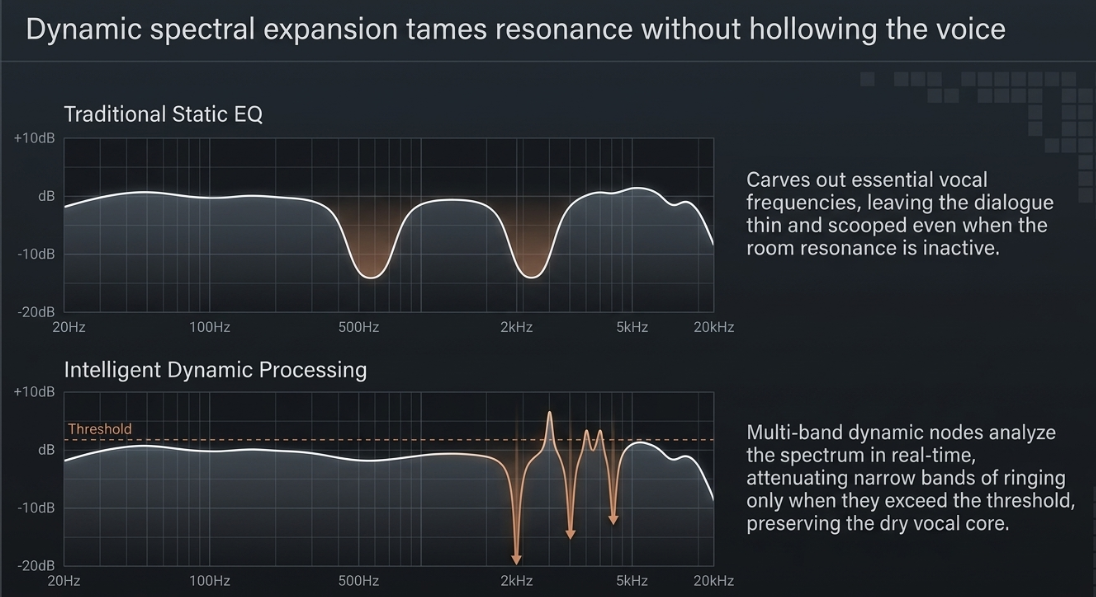This screenshot has height=597, width=1096.
Task: Click the '20kHz' label under the Static EQ chart
Action: click(714, 327)
